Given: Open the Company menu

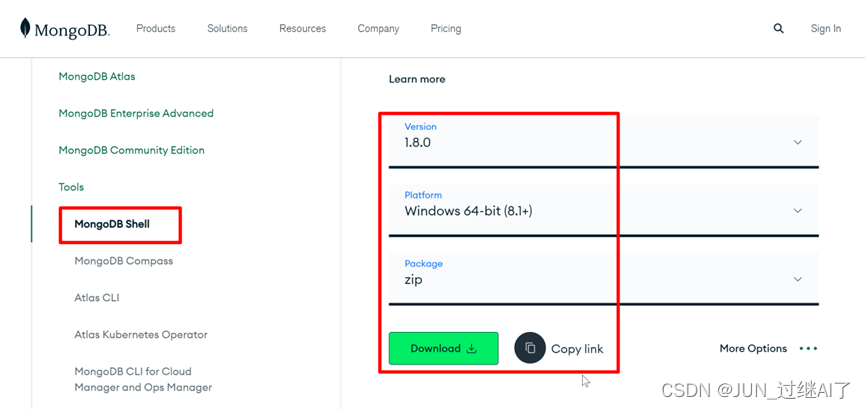Looking at the screenshot, I should coord(378,29).
